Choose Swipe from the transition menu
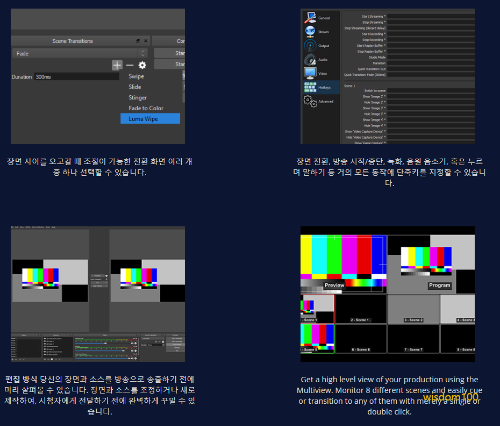500x426 pixels. pyautogui.click(x=136, y=76)
